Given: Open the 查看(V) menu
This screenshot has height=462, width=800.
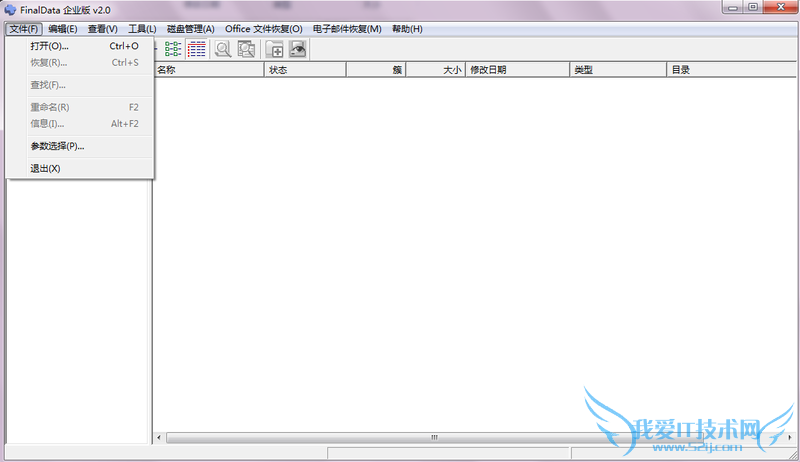Looking at the screenshot, I should click(103, 29).
